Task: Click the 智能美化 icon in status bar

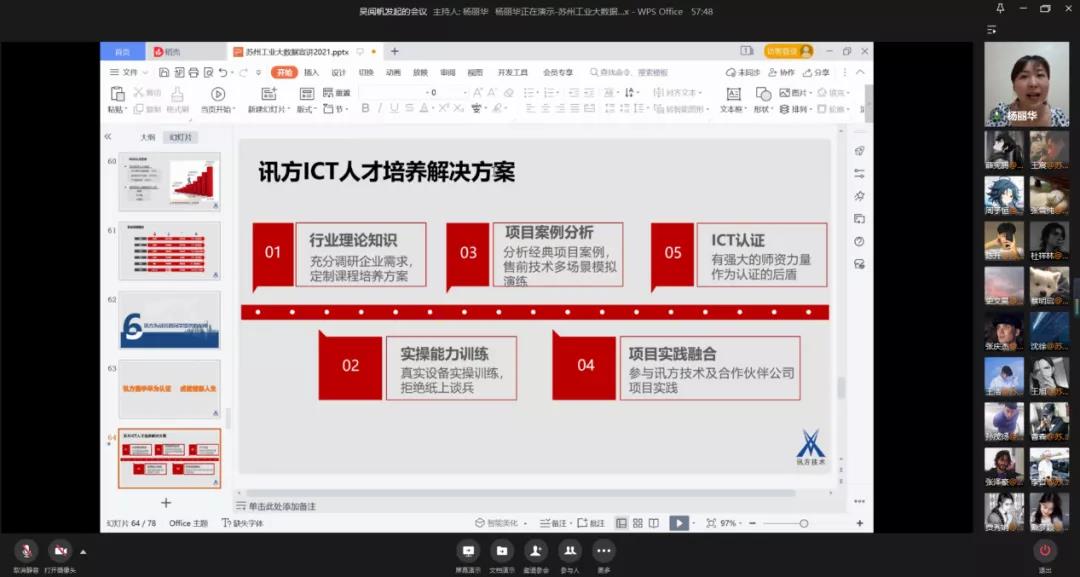Action: pos(491,521)
